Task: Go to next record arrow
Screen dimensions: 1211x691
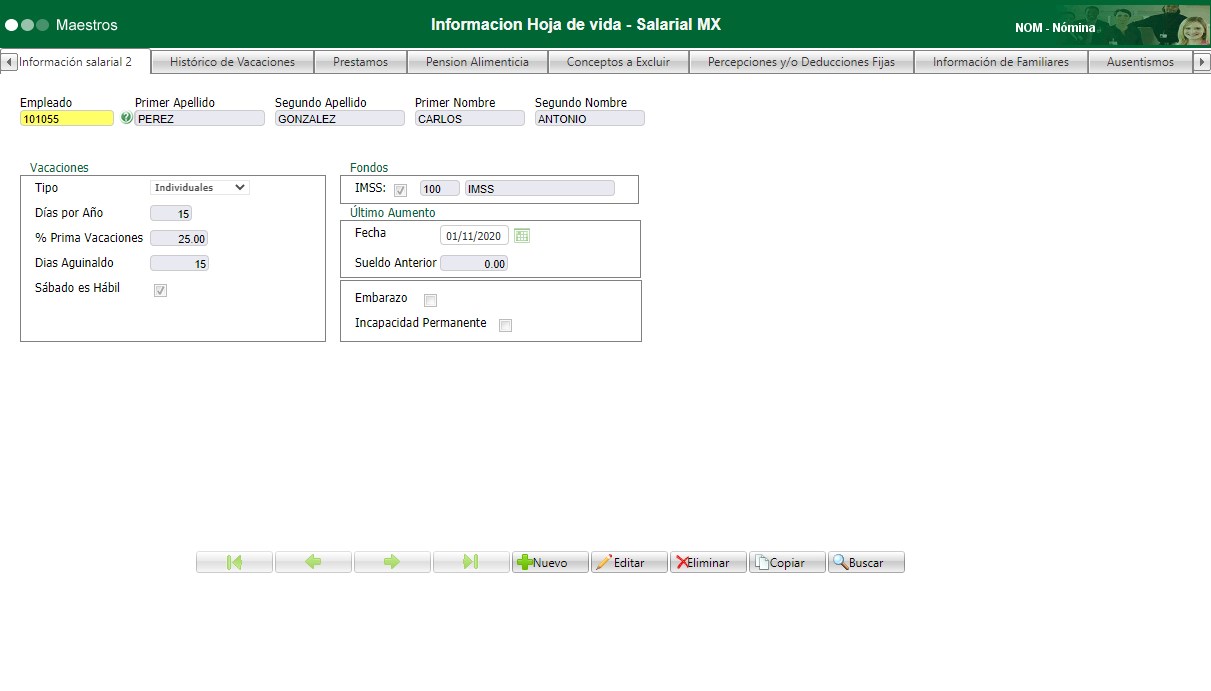Action: click(392, 562)
